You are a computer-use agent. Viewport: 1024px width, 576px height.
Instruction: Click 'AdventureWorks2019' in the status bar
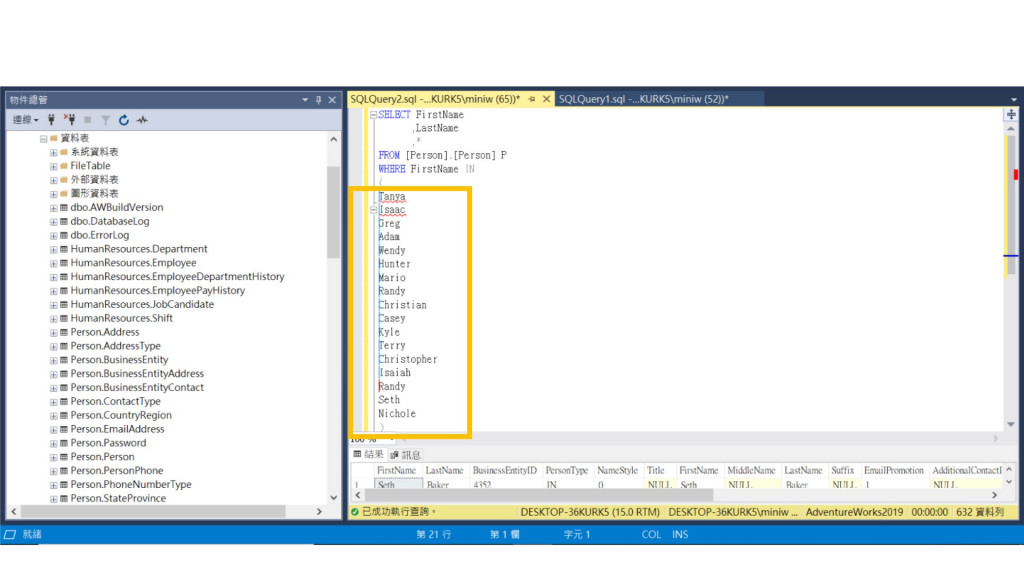tap(854, 512)
